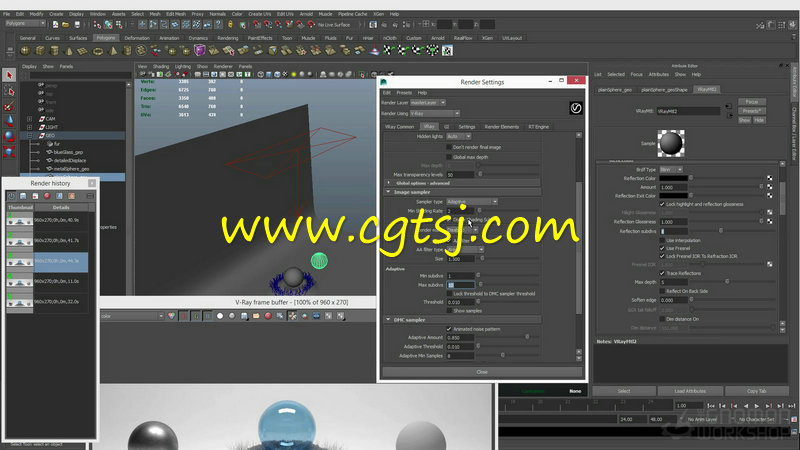Image resolution: width=800 pixels, height=450 pixels.
Task: Open the Brdf Type dropdown
Action: [671, 169]
